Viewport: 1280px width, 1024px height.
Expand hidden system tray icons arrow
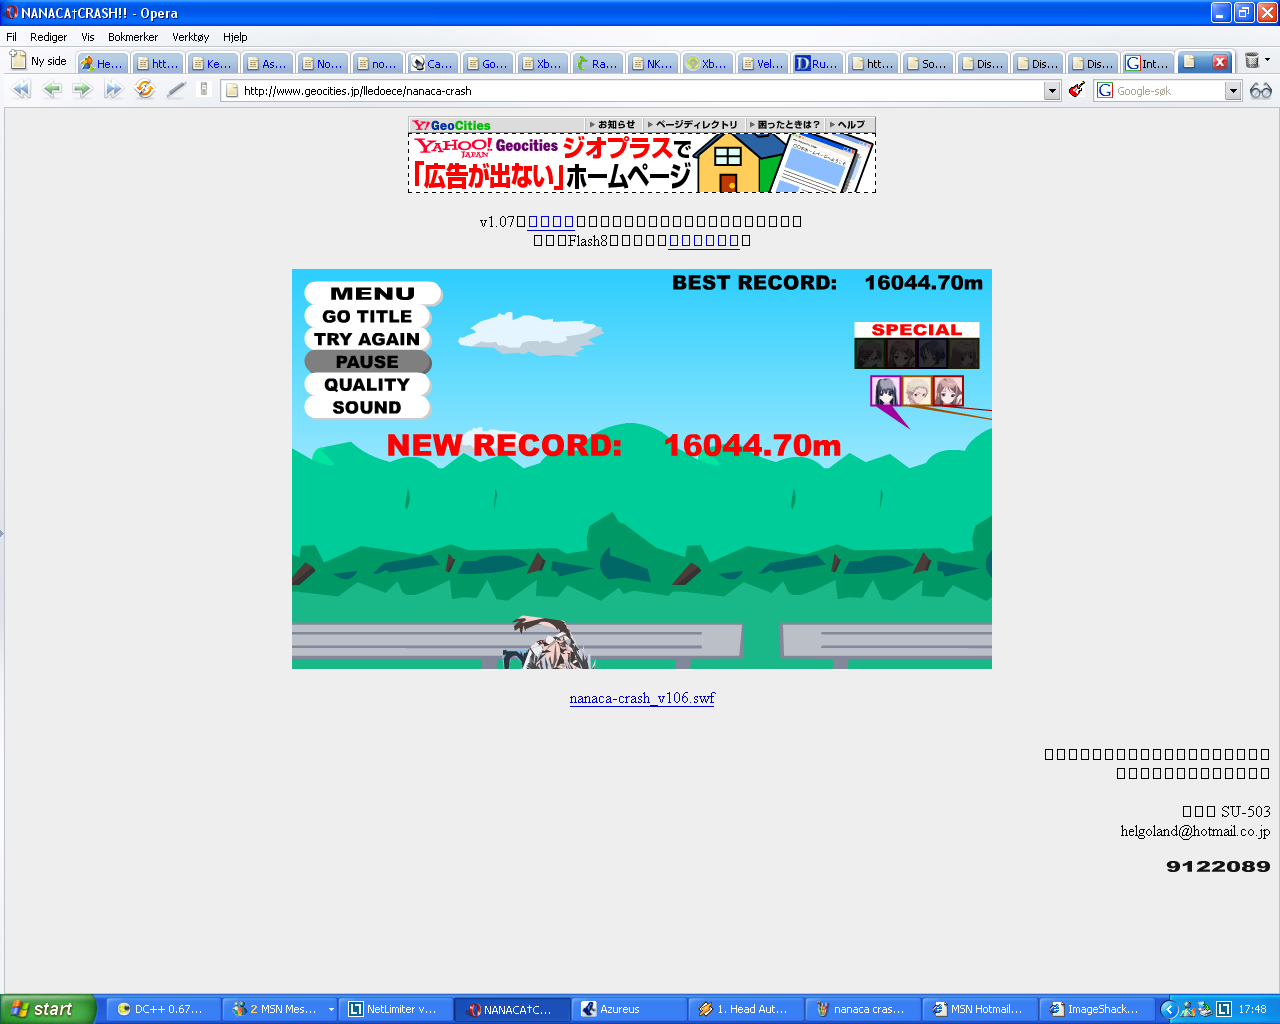point(1168,1009)
